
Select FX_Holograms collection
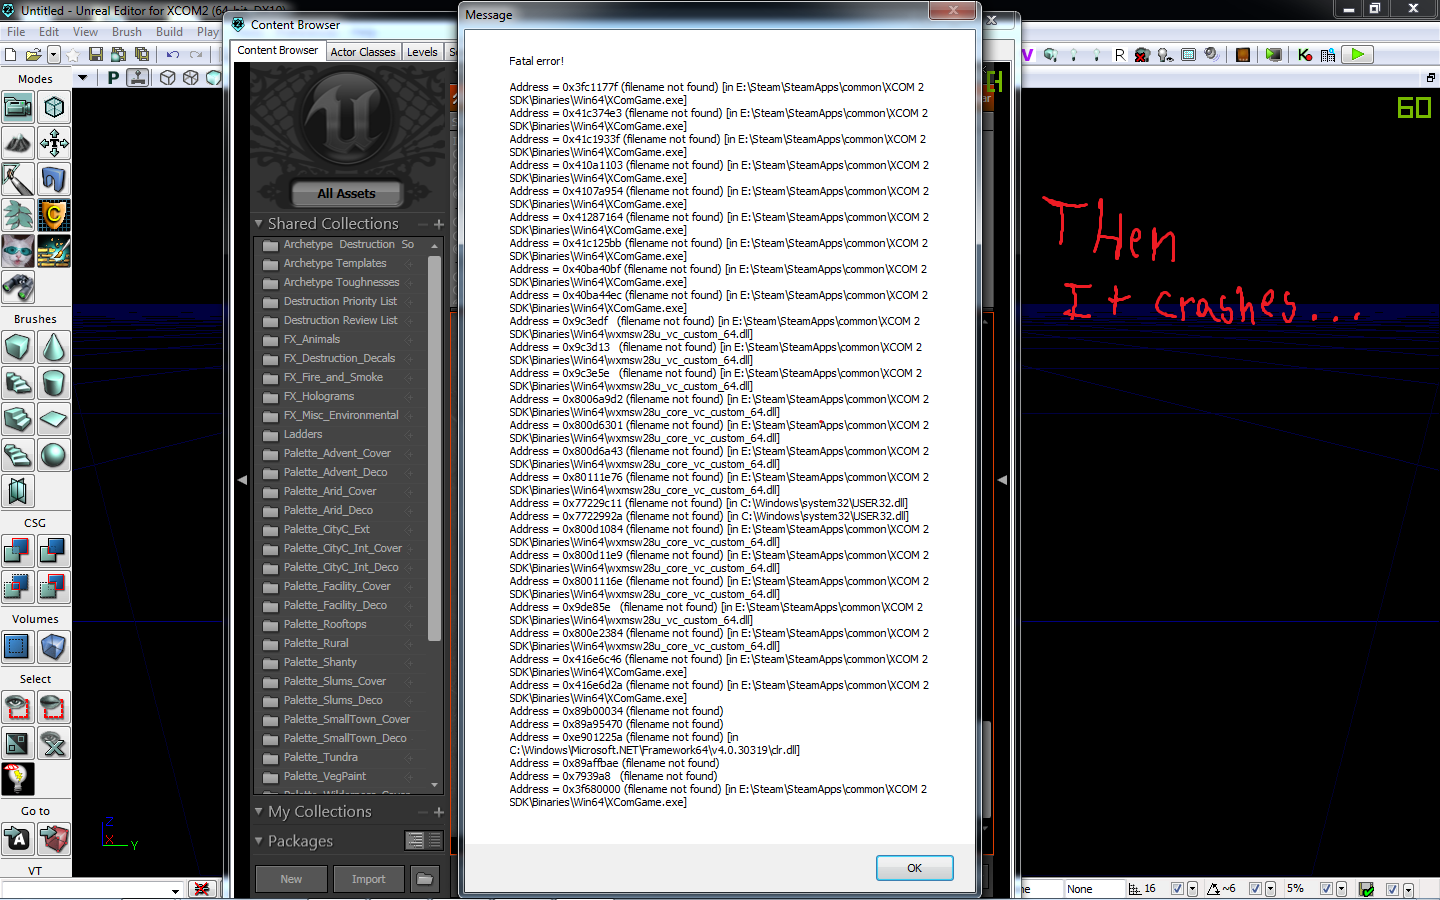coord(319,396)
